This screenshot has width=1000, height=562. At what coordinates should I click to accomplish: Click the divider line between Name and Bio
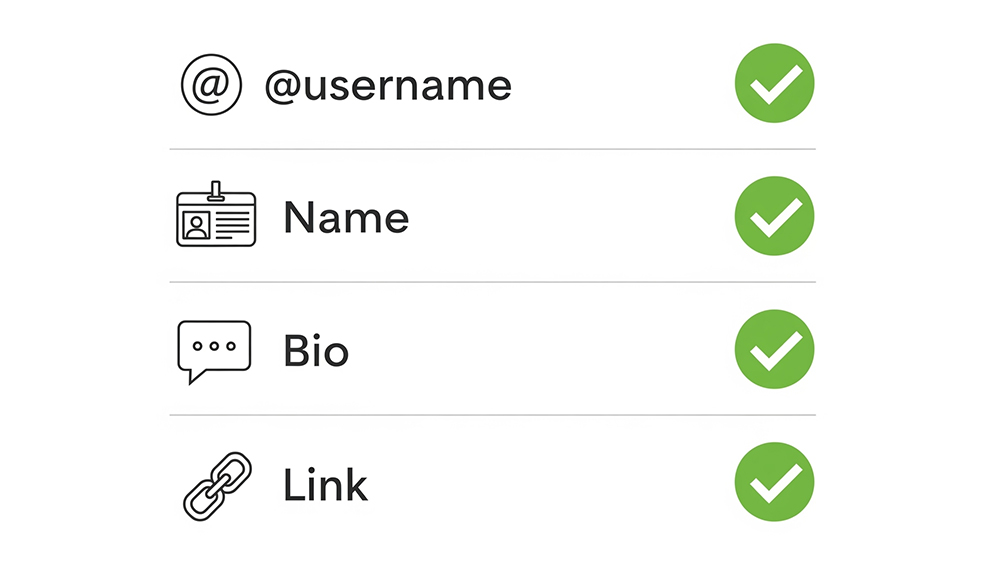[x=492, y=282]
